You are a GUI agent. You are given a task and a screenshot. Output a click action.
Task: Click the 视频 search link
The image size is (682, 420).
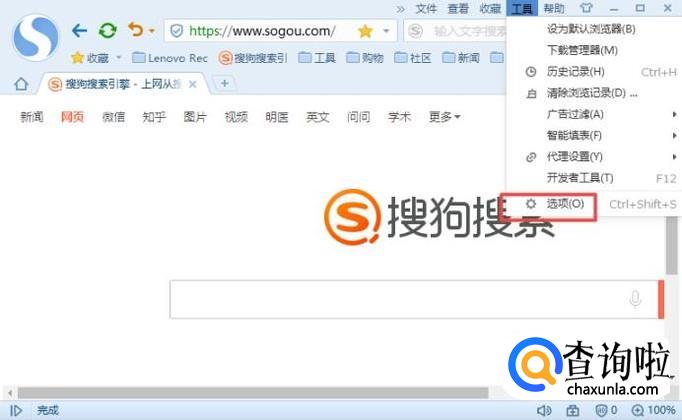tap(236, 117)
